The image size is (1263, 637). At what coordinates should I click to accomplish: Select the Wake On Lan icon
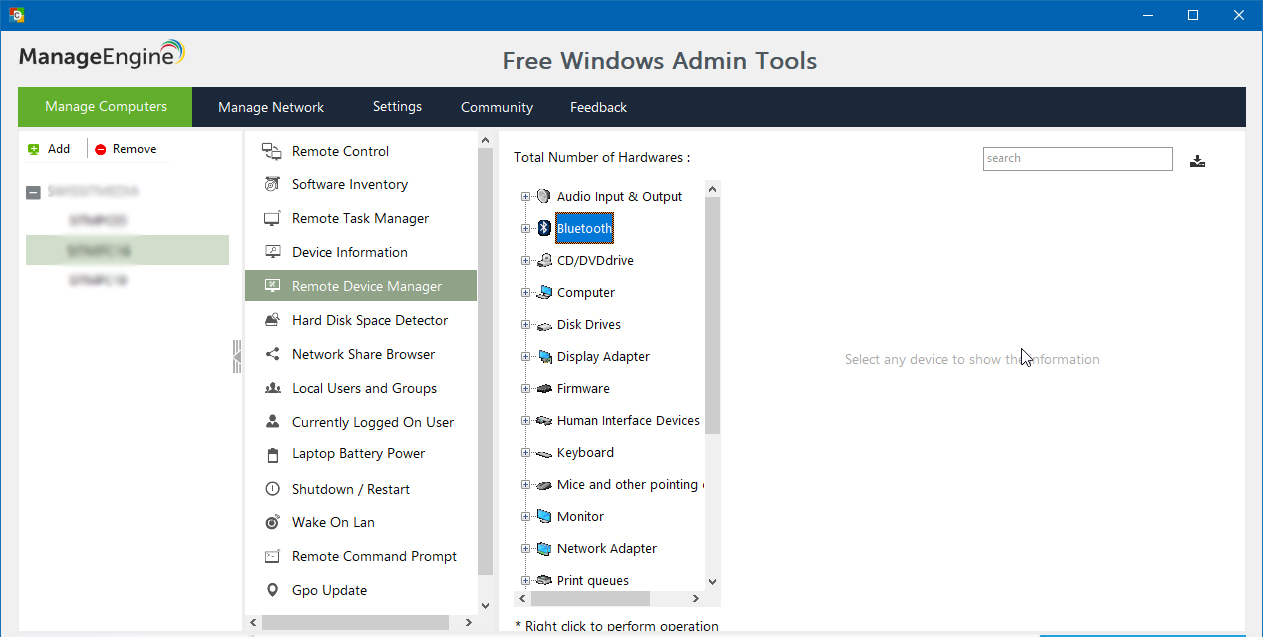[x=271, y=521]
